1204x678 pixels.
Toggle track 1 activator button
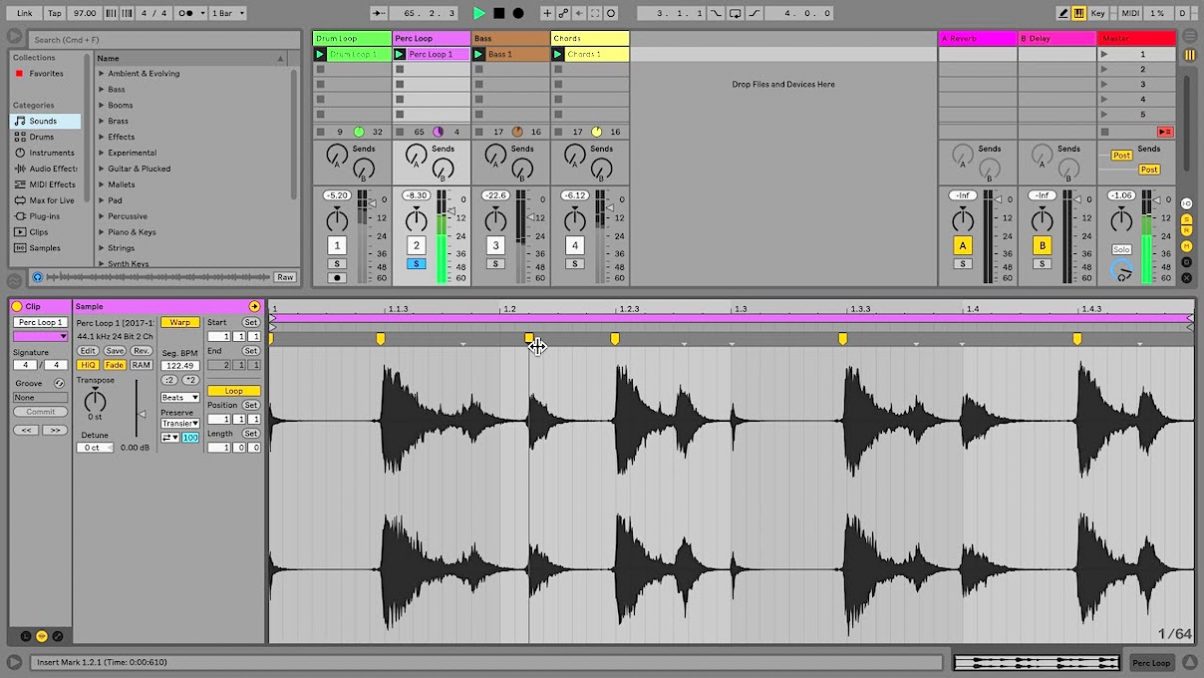pos(338,245)
